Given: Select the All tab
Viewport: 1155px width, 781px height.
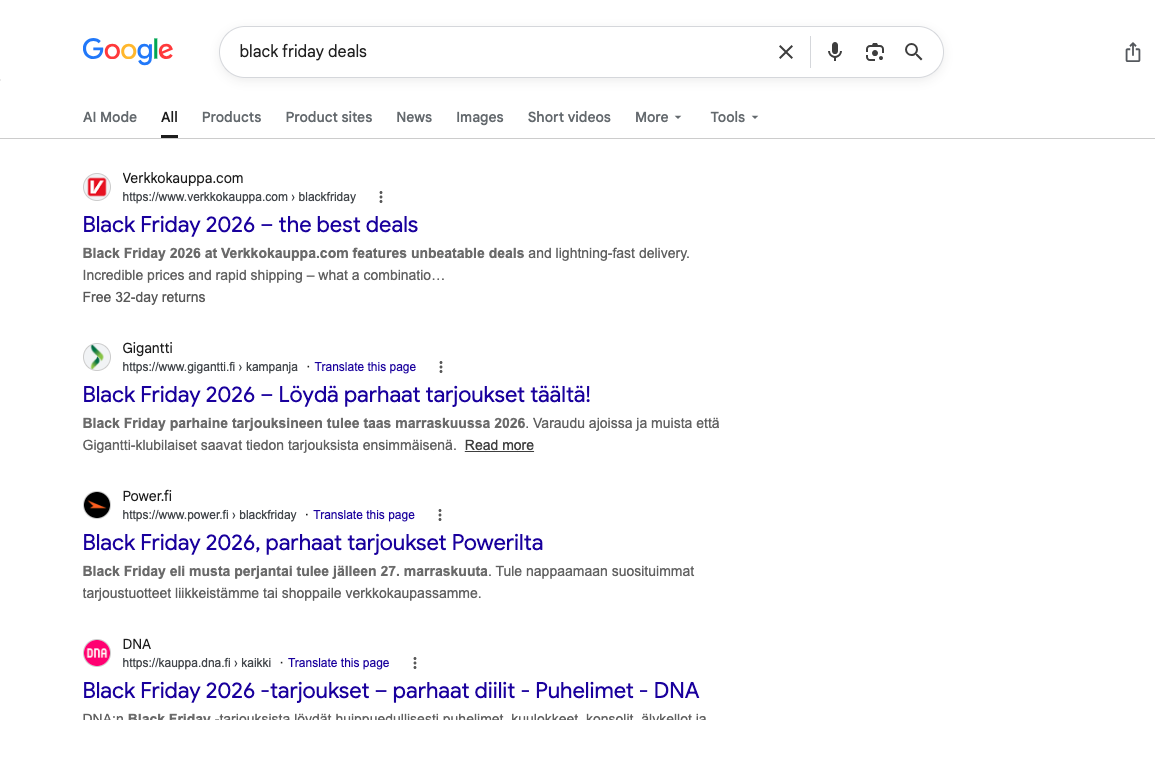Looking at the screenshot, I should [x=169, y=117].
